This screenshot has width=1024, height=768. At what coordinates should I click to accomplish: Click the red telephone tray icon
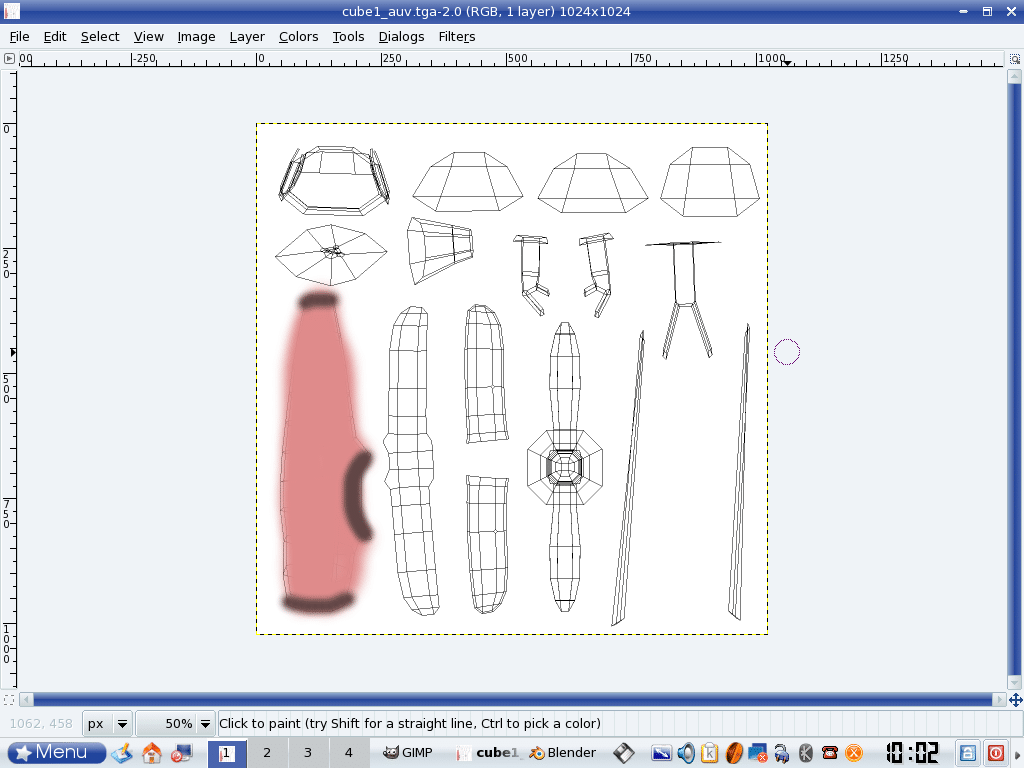(830, 753)
